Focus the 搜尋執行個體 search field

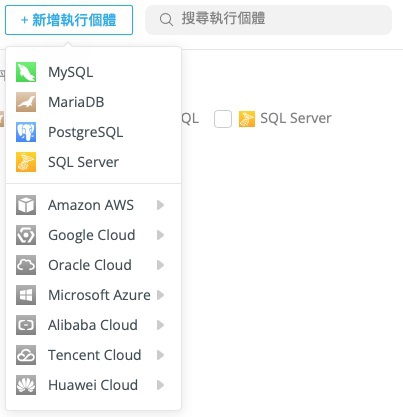(x=269, y=20)
